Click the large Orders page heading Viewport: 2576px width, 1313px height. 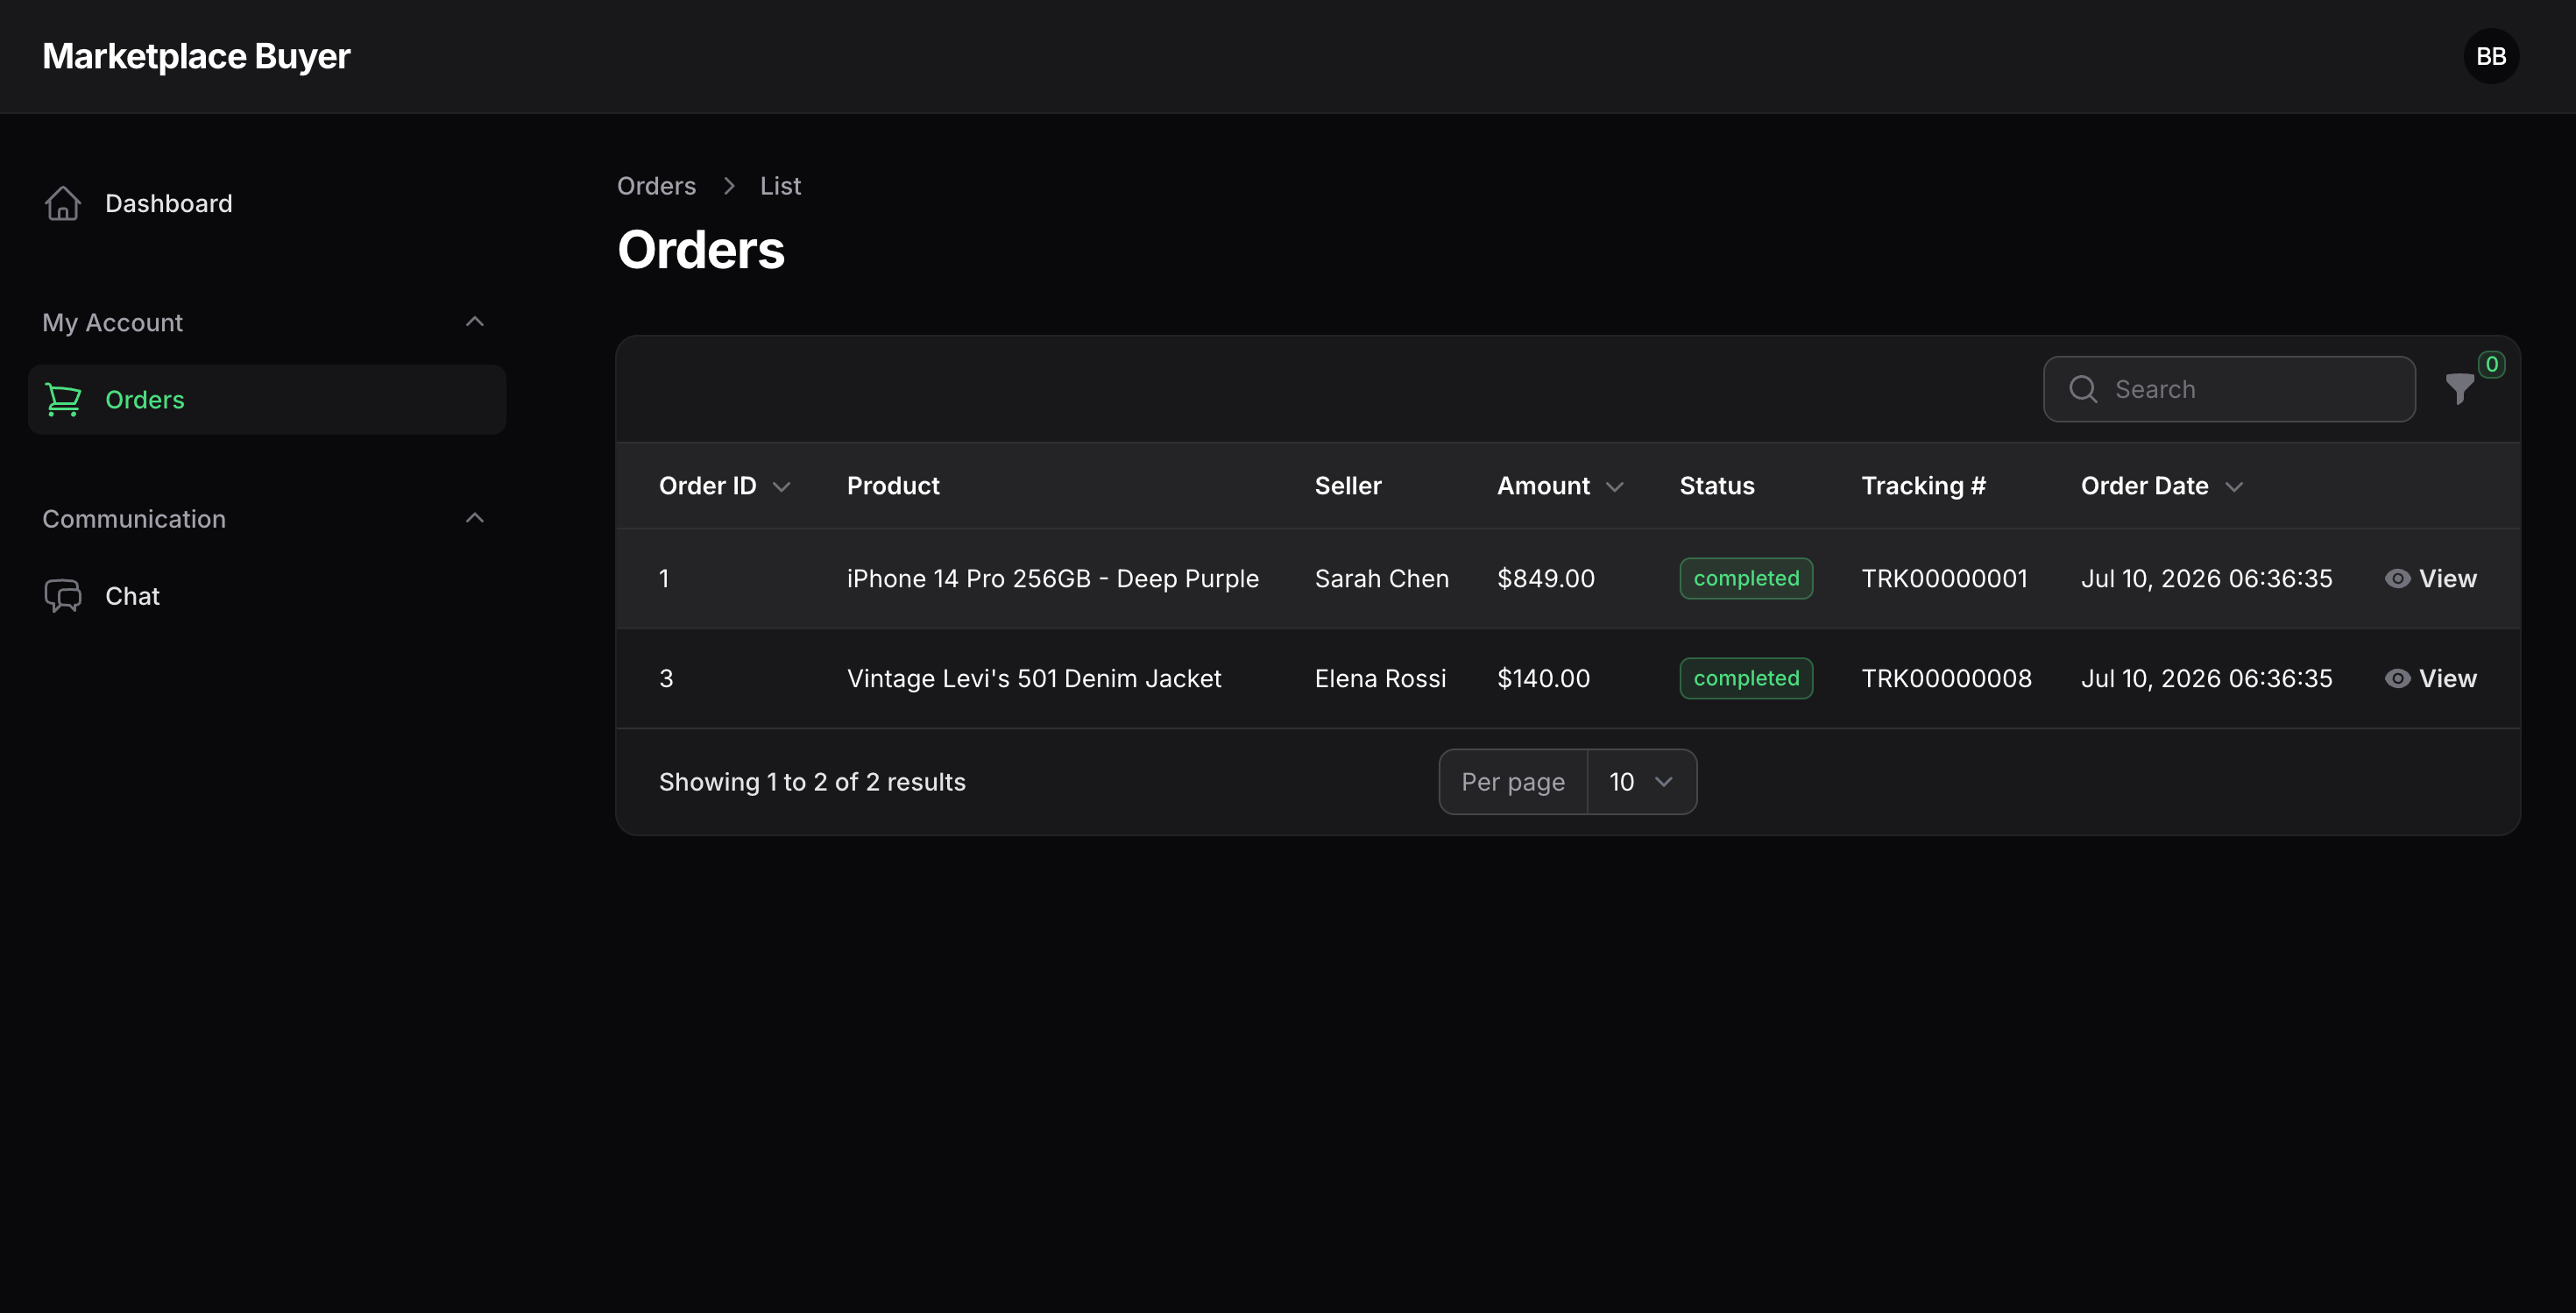point(700,249)
